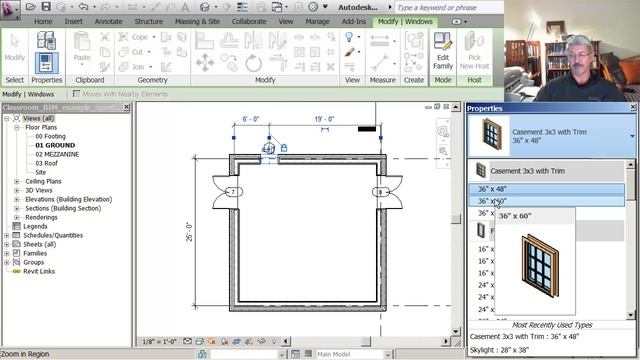Open the type selector dropdown arrow
The height and width of the screenshot is (360, 640).
pos(632,136)
